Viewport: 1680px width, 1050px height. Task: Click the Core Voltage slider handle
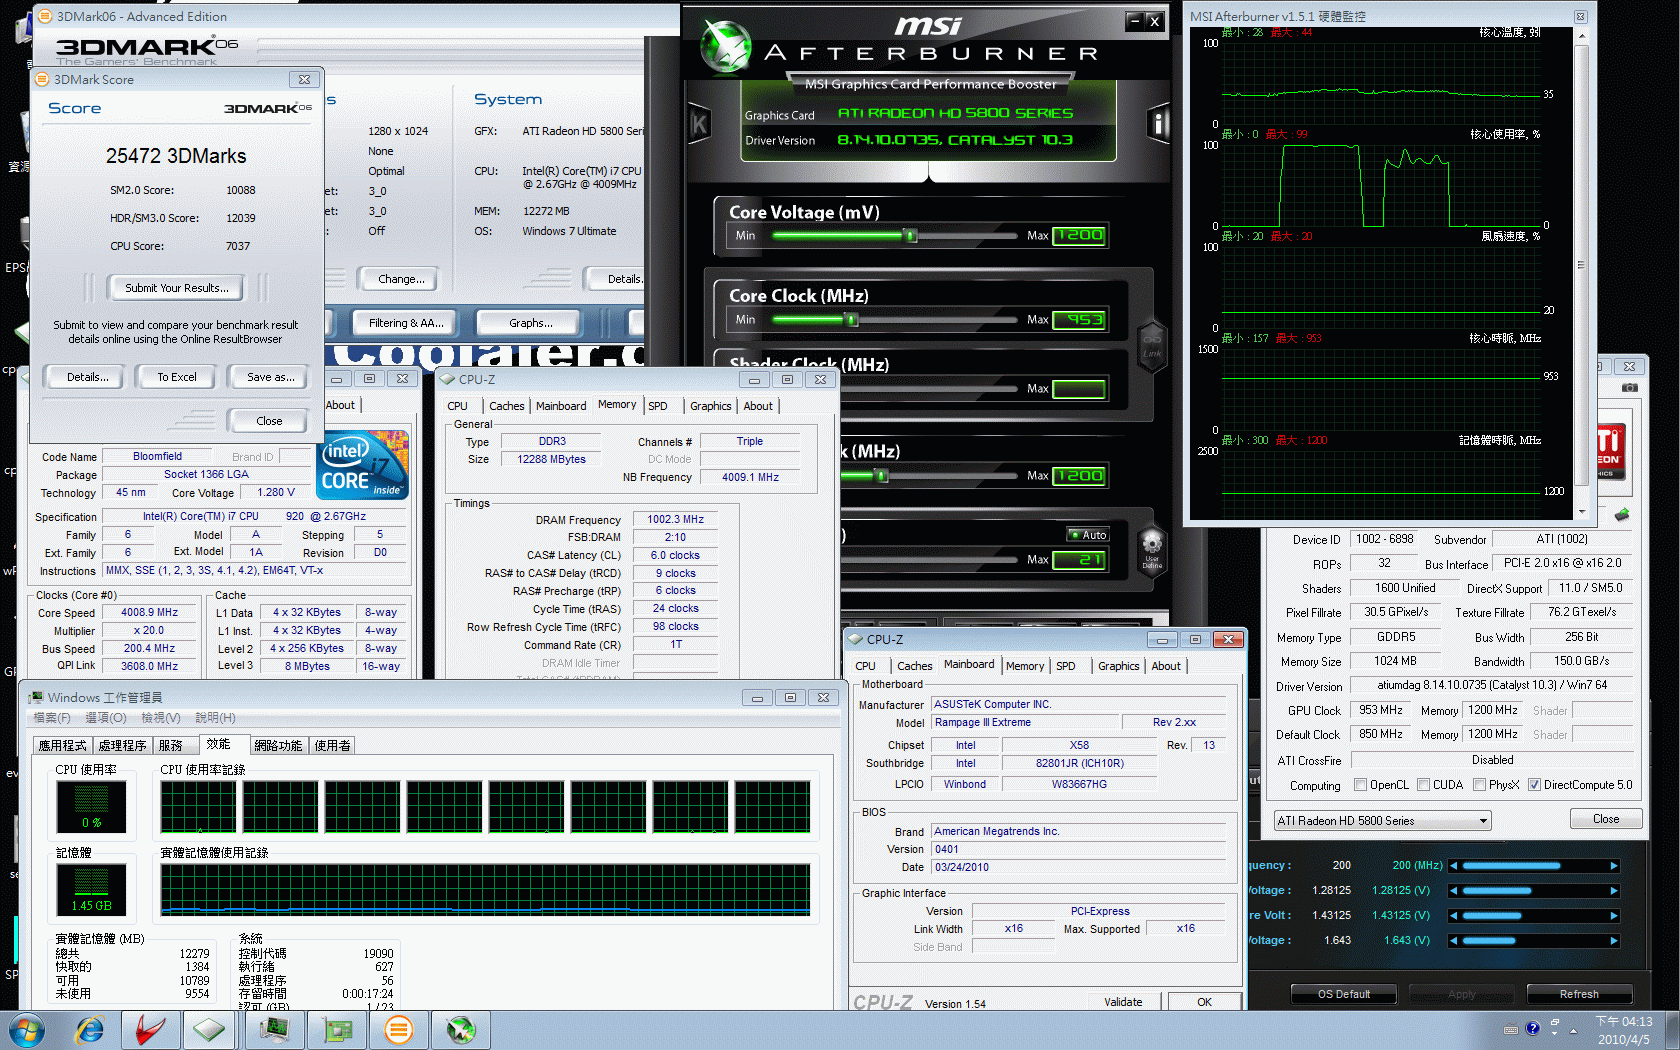coord(910,236)
